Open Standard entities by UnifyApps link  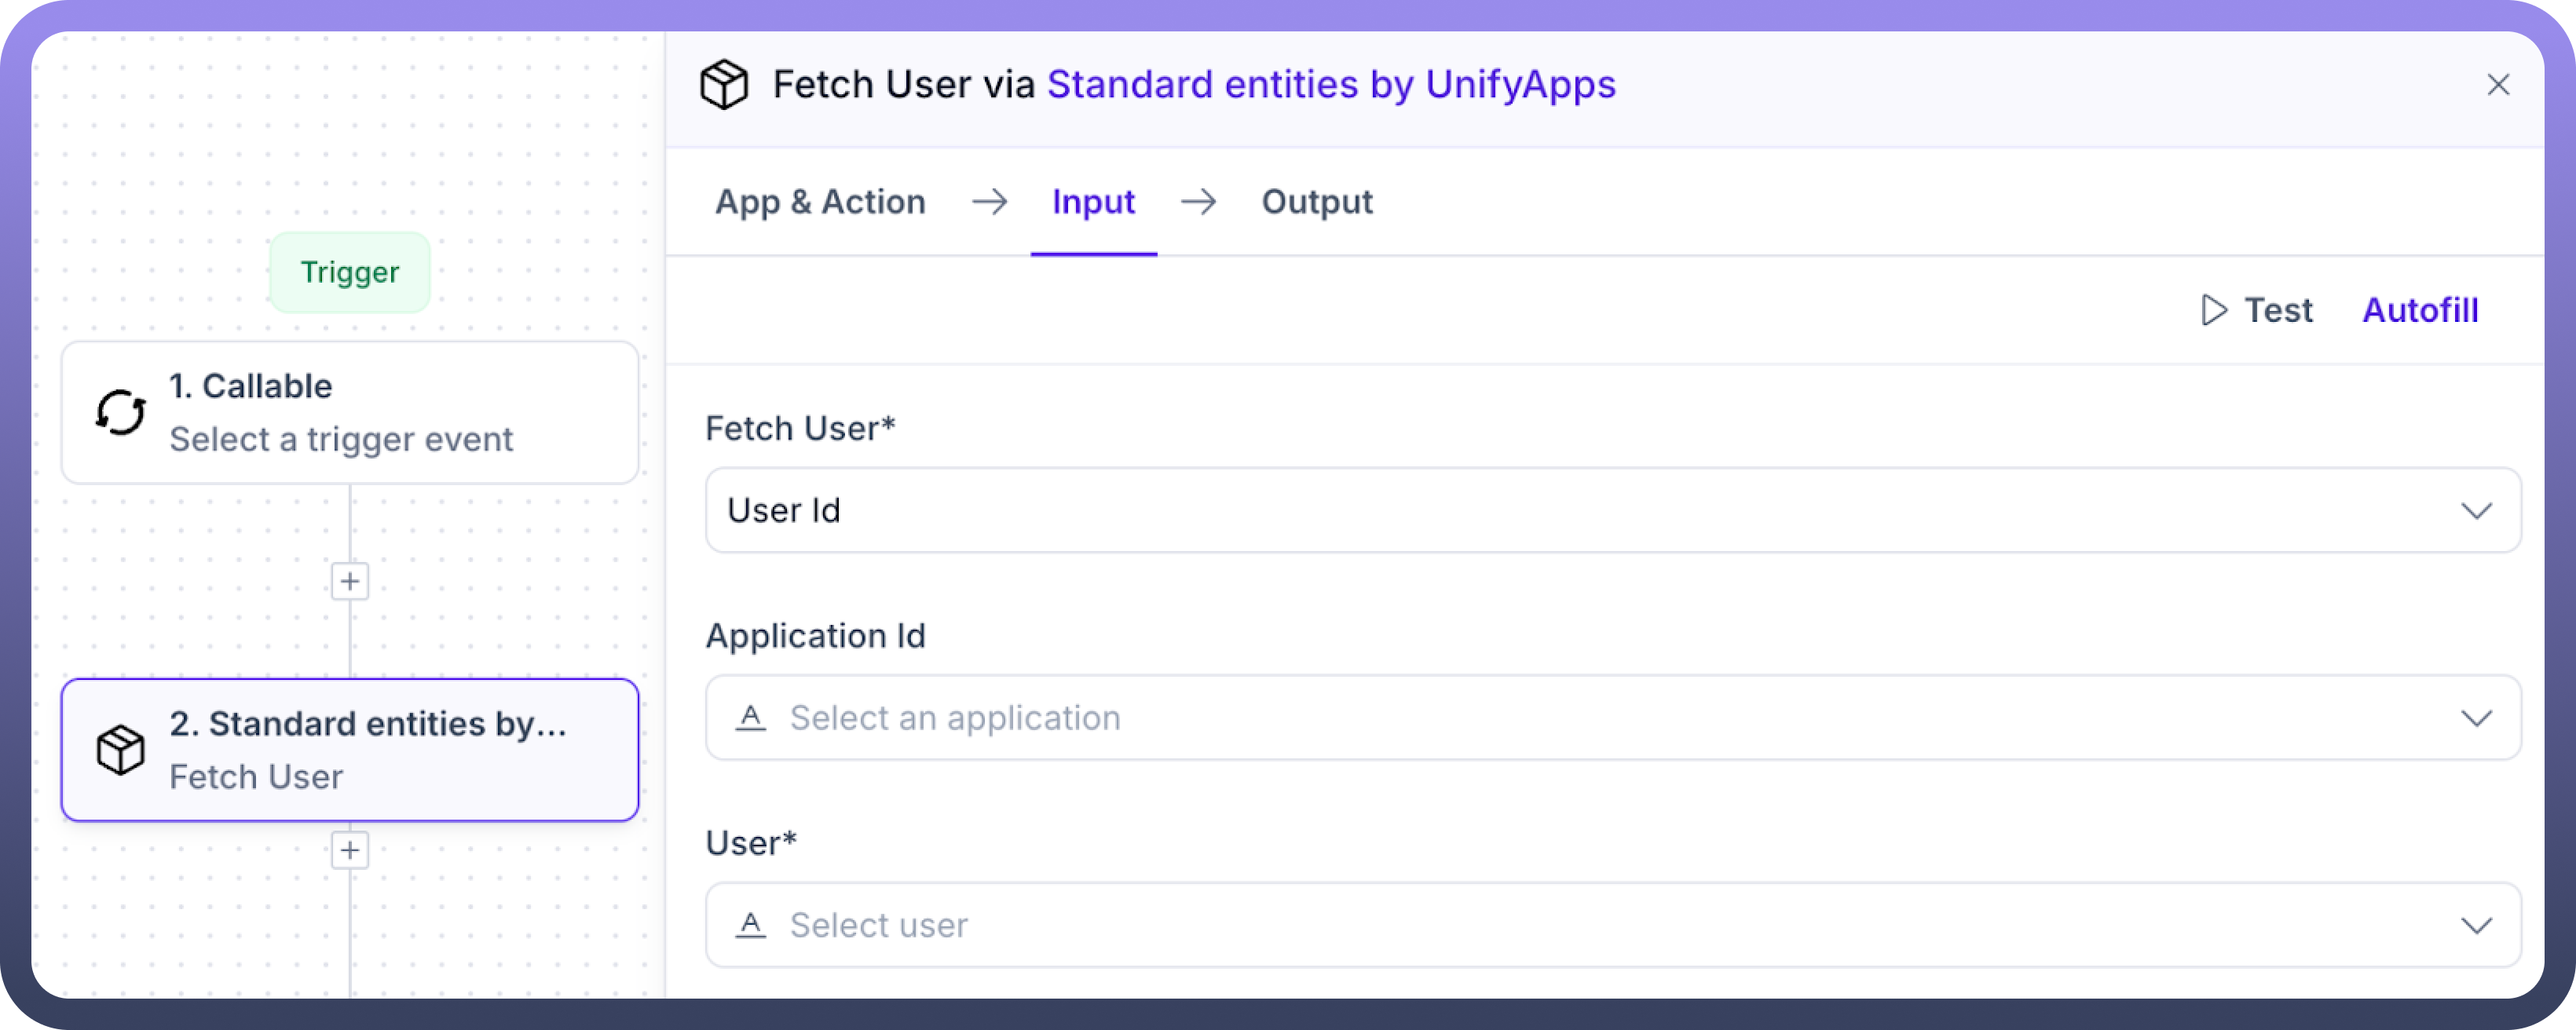pos(1330,85)
